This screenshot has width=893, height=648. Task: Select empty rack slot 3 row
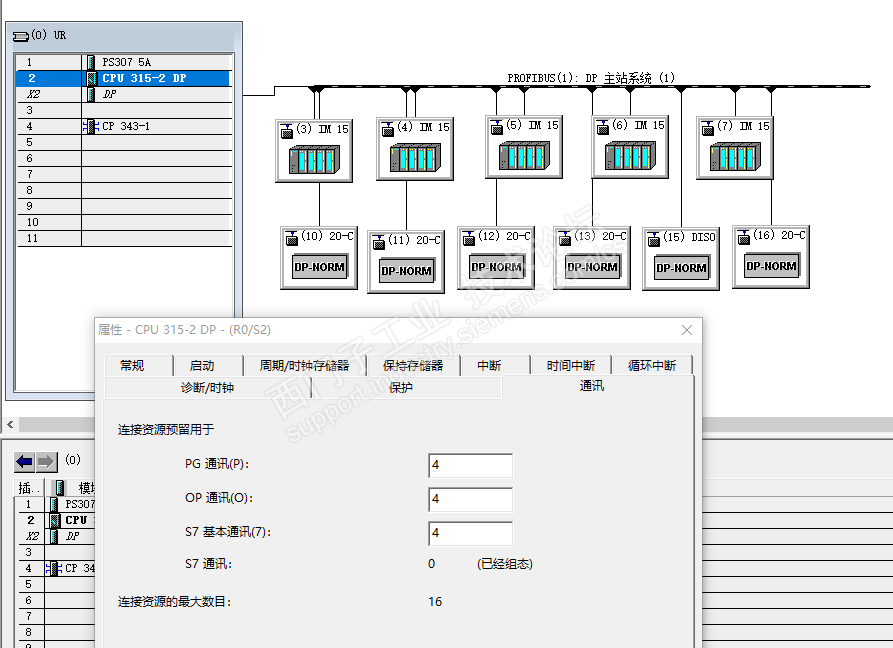pos(124,110)
